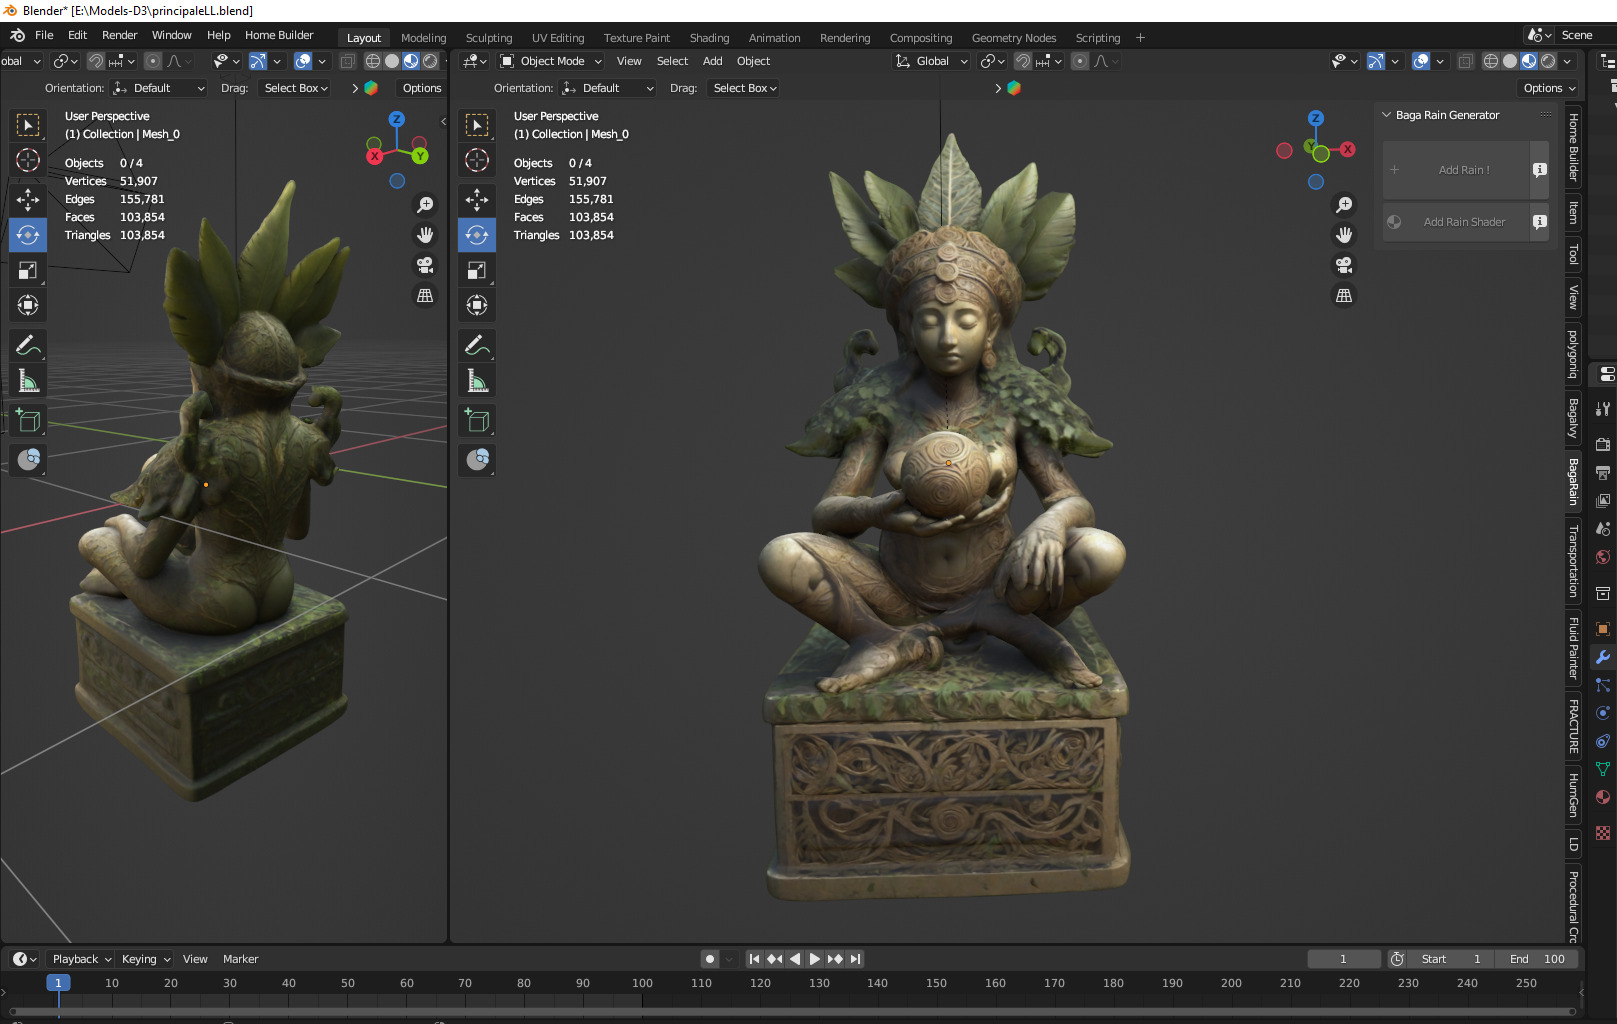Screen dimensions: 1617x1024
Task: Select the Move tool in left viewport
Action: coord(28,200)
